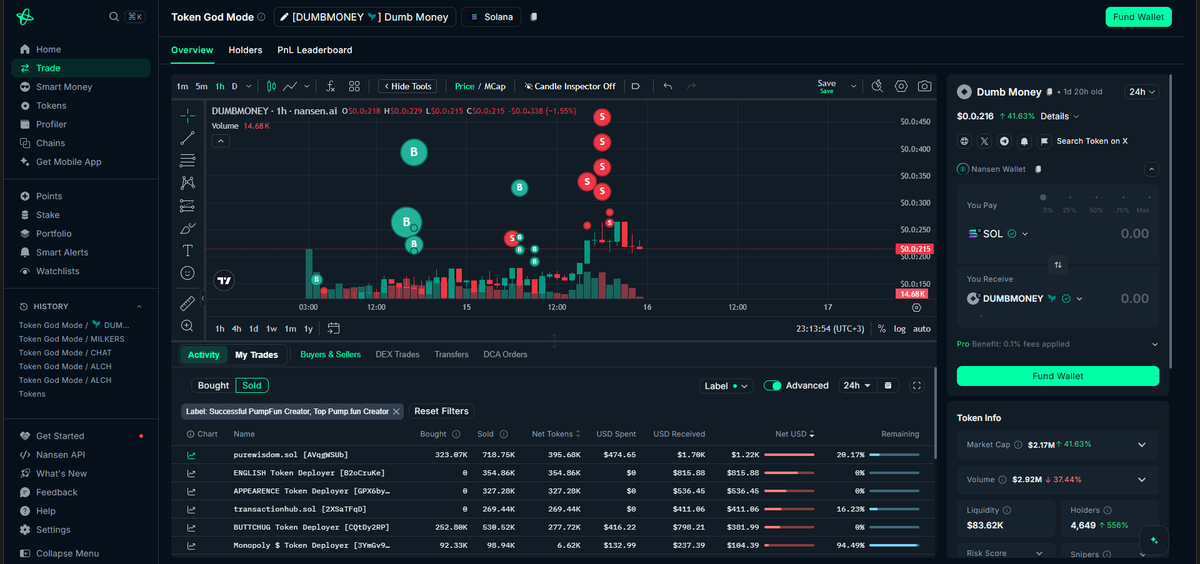The height and width of the screenshot is (564, 1200).
Task: Activate the zoom in tool
Action: [187, 326]
